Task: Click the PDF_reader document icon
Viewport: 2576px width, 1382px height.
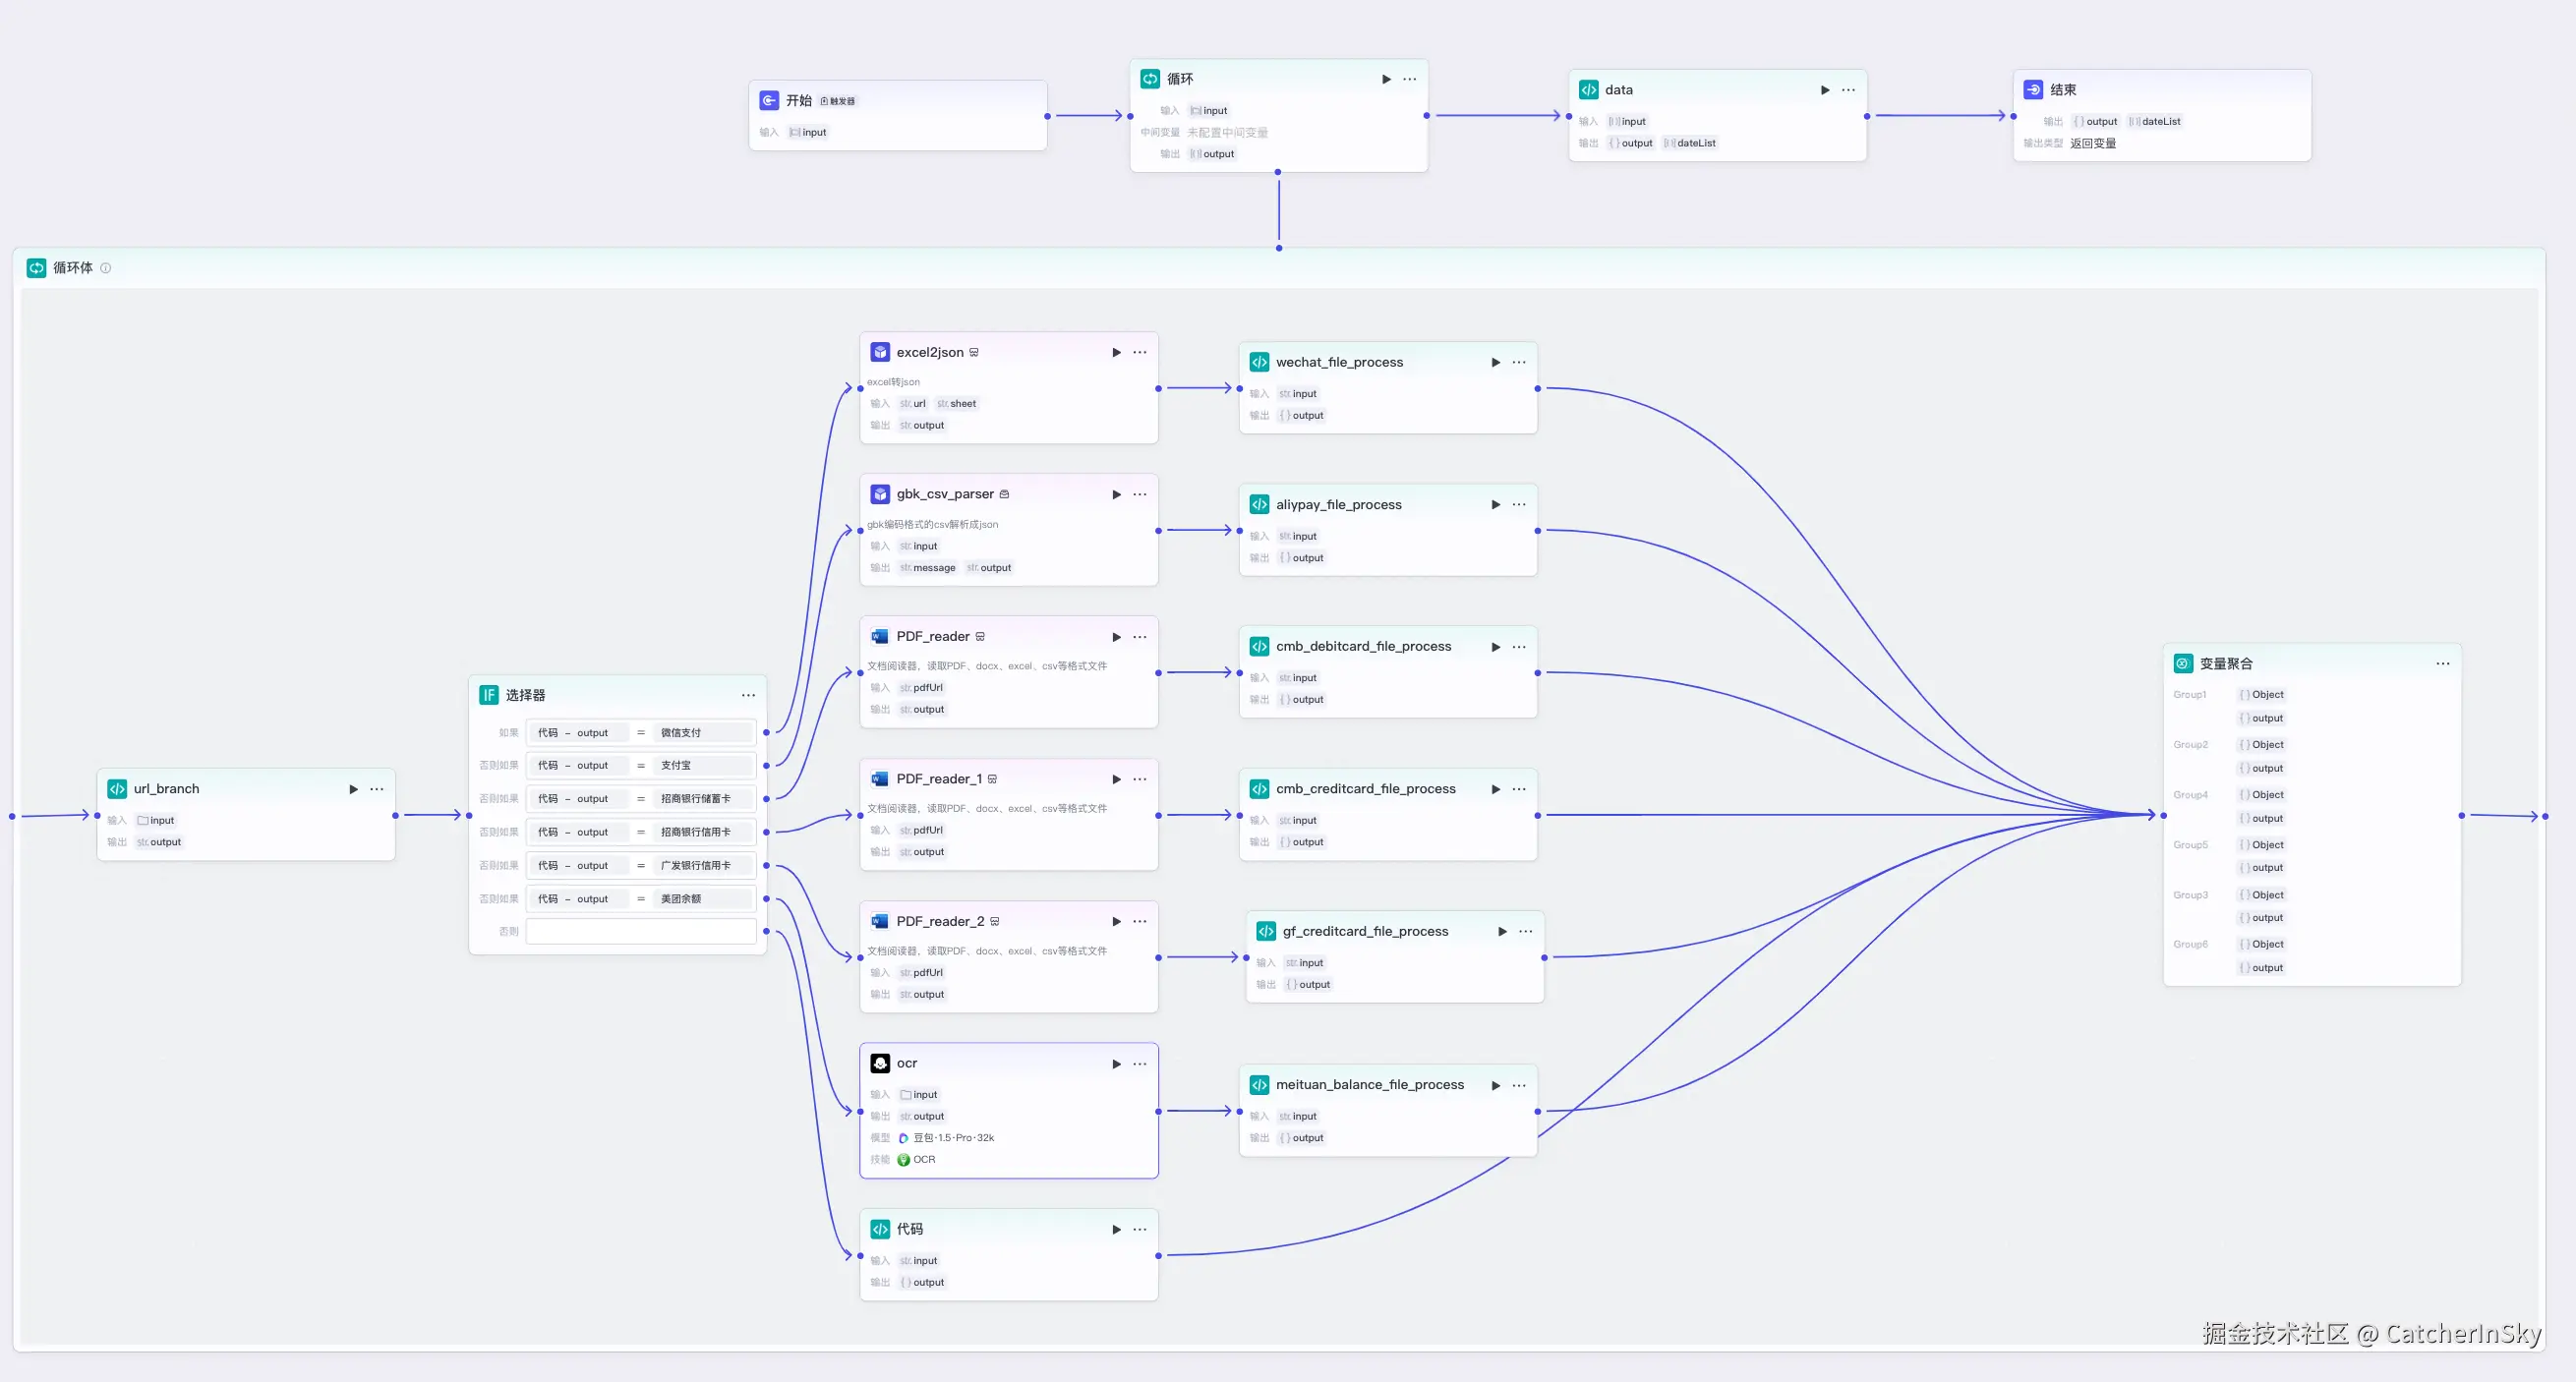Action: [879, 636]
